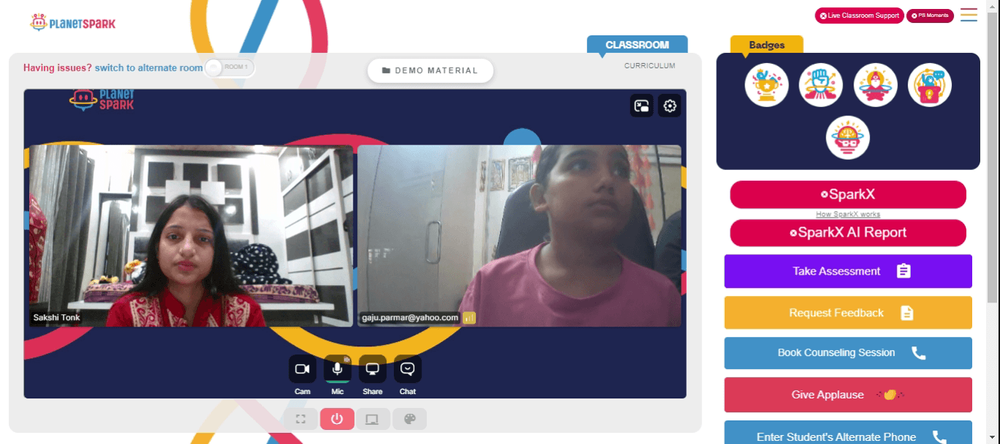1000x444 pixels.
Task: Click the PlanetSpark logo in header
Action: [x=73, y=23]
